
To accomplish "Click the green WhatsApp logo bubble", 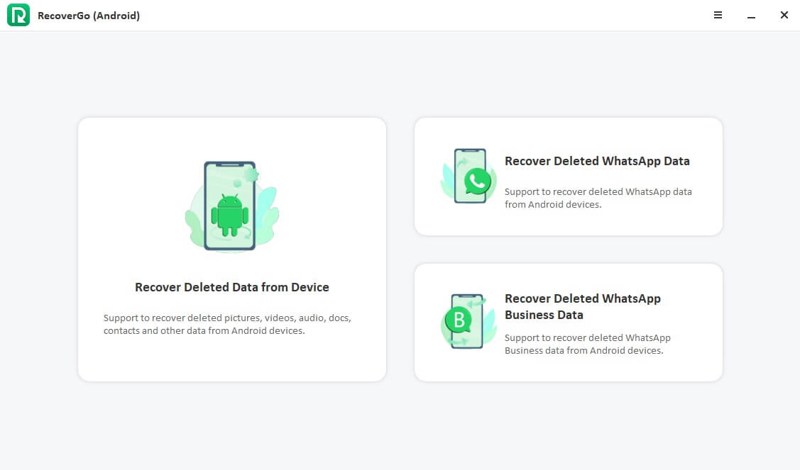I will [478, 181].
